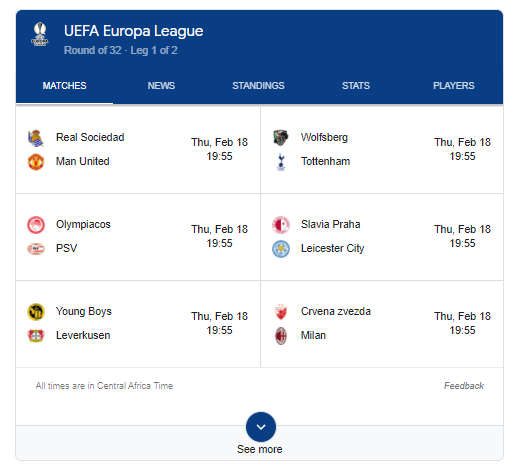
Task: Open the Standings tab
Action: point(258,86)
